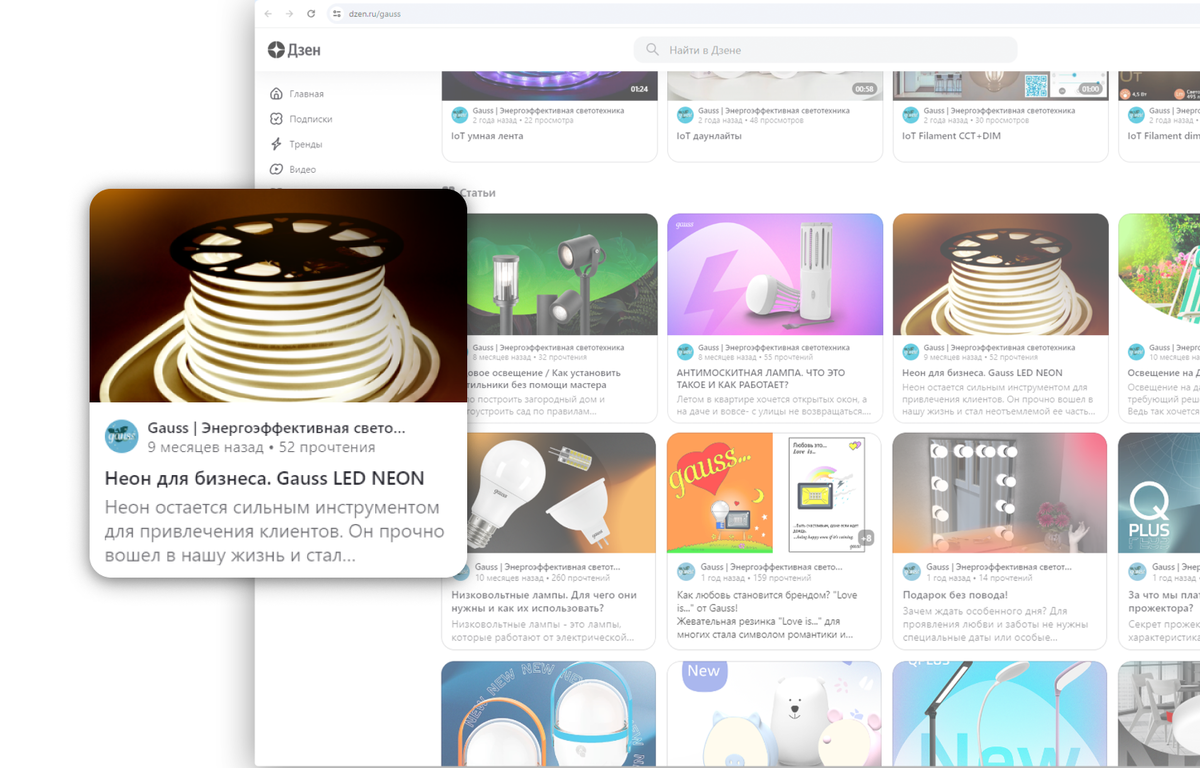This screenshot has width=1200, height=768.
Task: Click channel name above Подарок без повода title
Action: (x=999, y=567)
